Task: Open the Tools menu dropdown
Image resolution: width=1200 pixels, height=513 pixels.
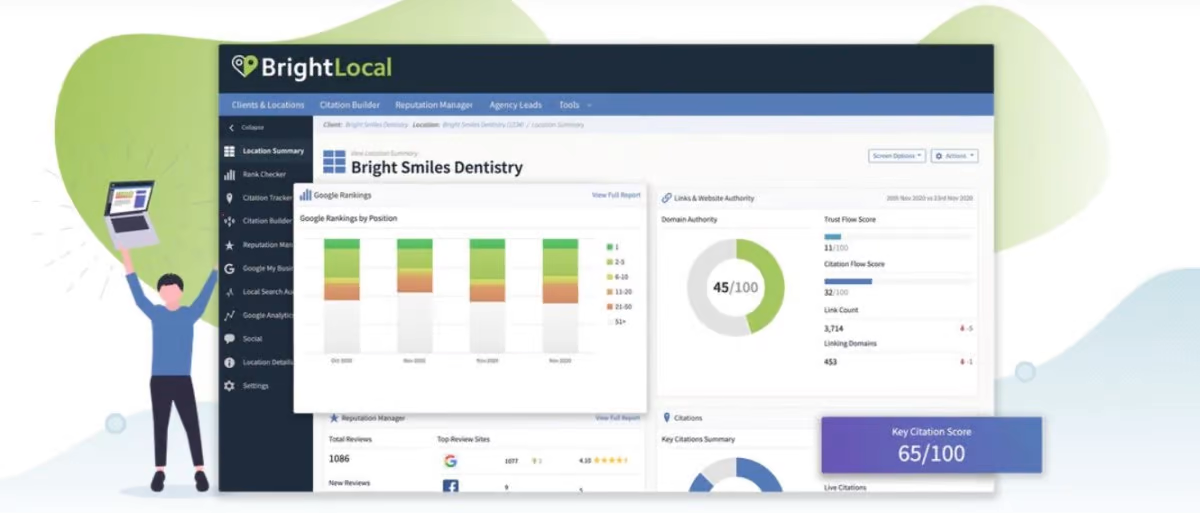Action: [575, 105]
